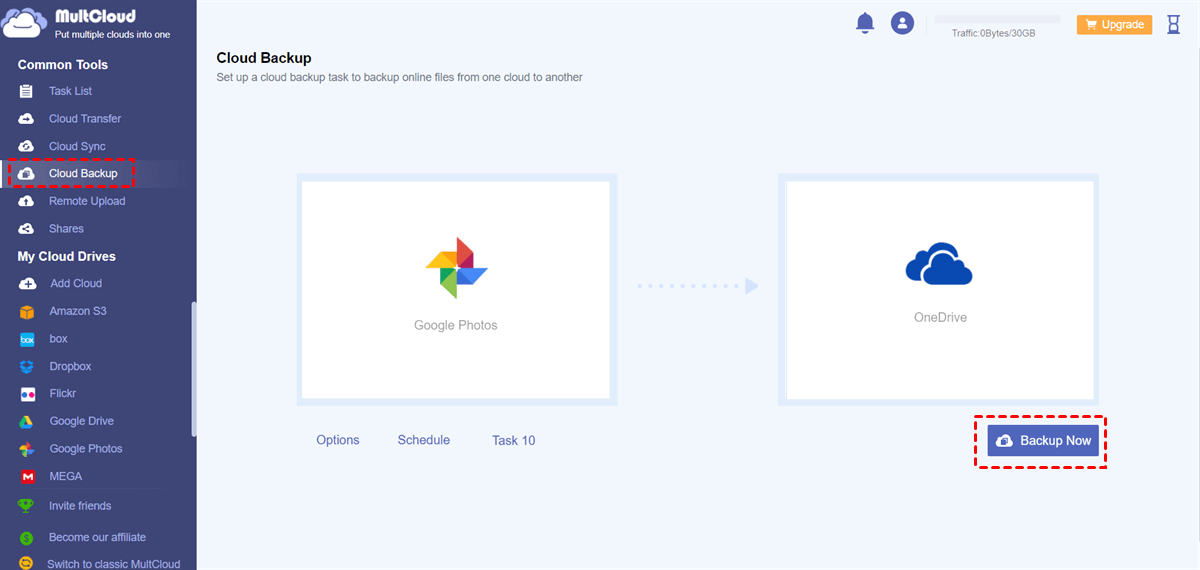The width and height of the screenshot is (1200, 570).
Task: Click the sidebar scrollbar
Action: 194,369
